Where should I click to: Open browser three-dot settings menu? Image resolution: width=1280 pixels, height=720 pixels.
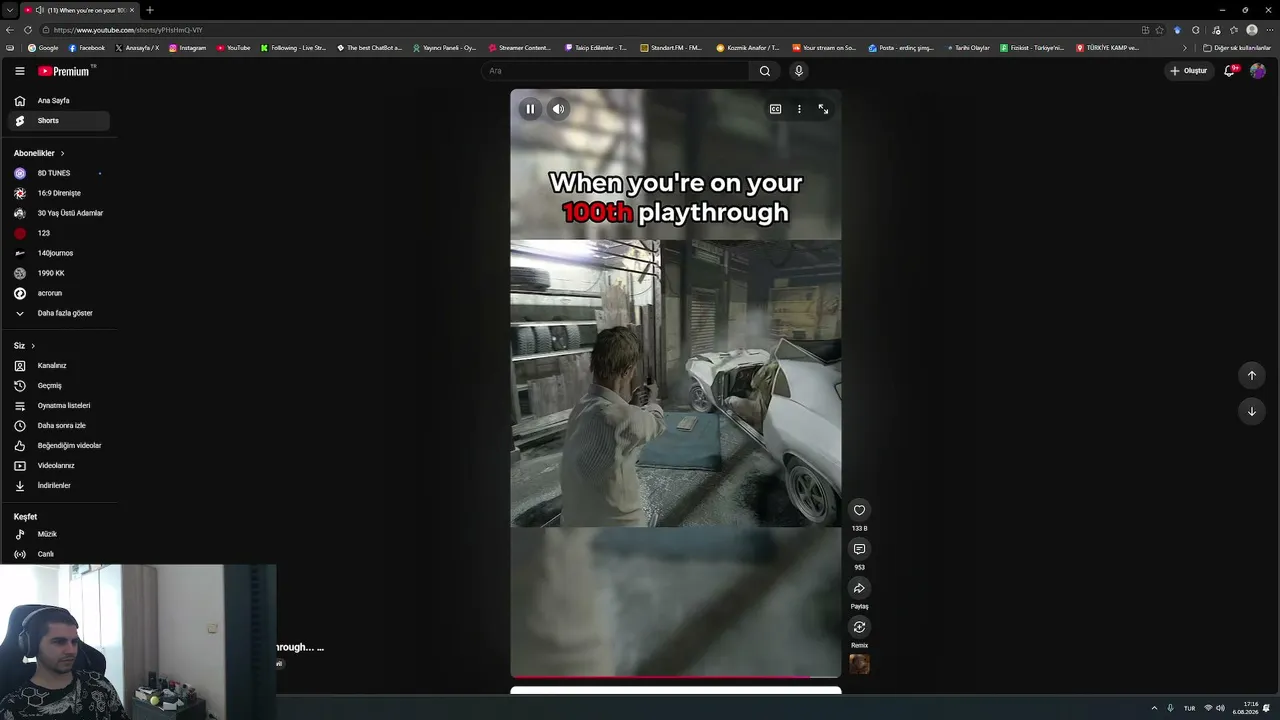(x=1268, y=30)
